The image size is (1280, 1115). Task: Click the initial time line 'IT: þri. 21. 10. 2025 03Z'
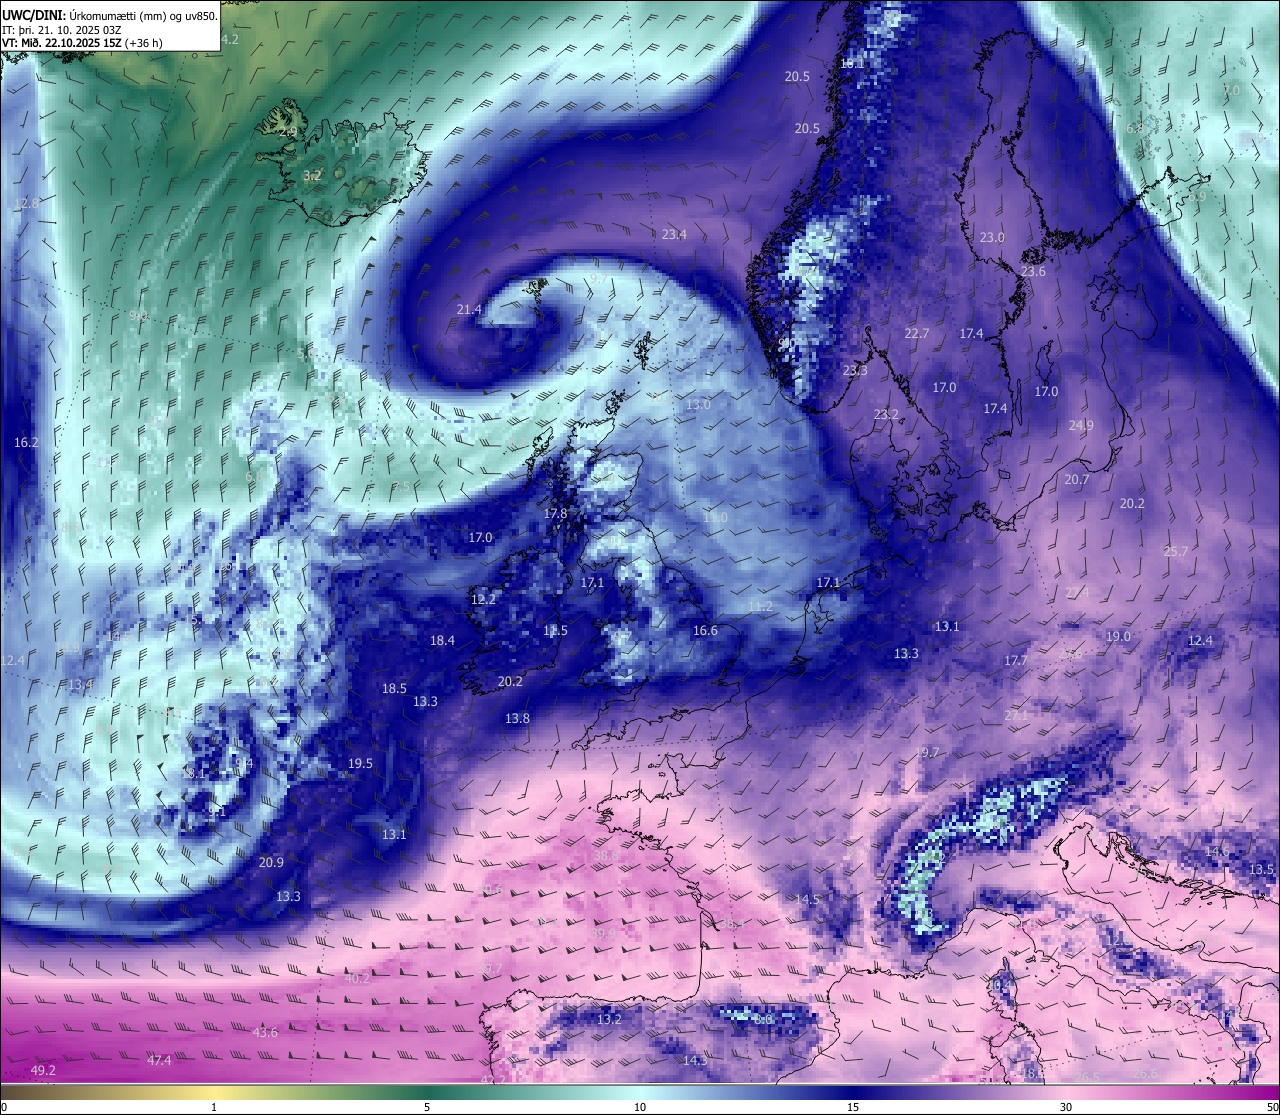point(62,30)
